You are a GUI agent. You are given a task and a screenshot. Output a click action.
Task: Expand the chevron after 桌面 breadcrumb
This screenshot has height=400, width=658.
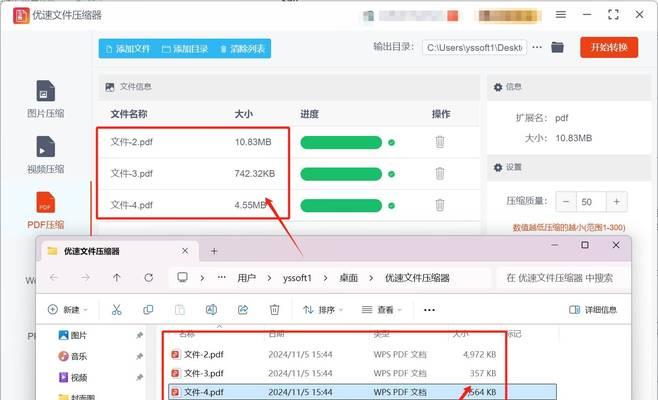tap(371, 278)
